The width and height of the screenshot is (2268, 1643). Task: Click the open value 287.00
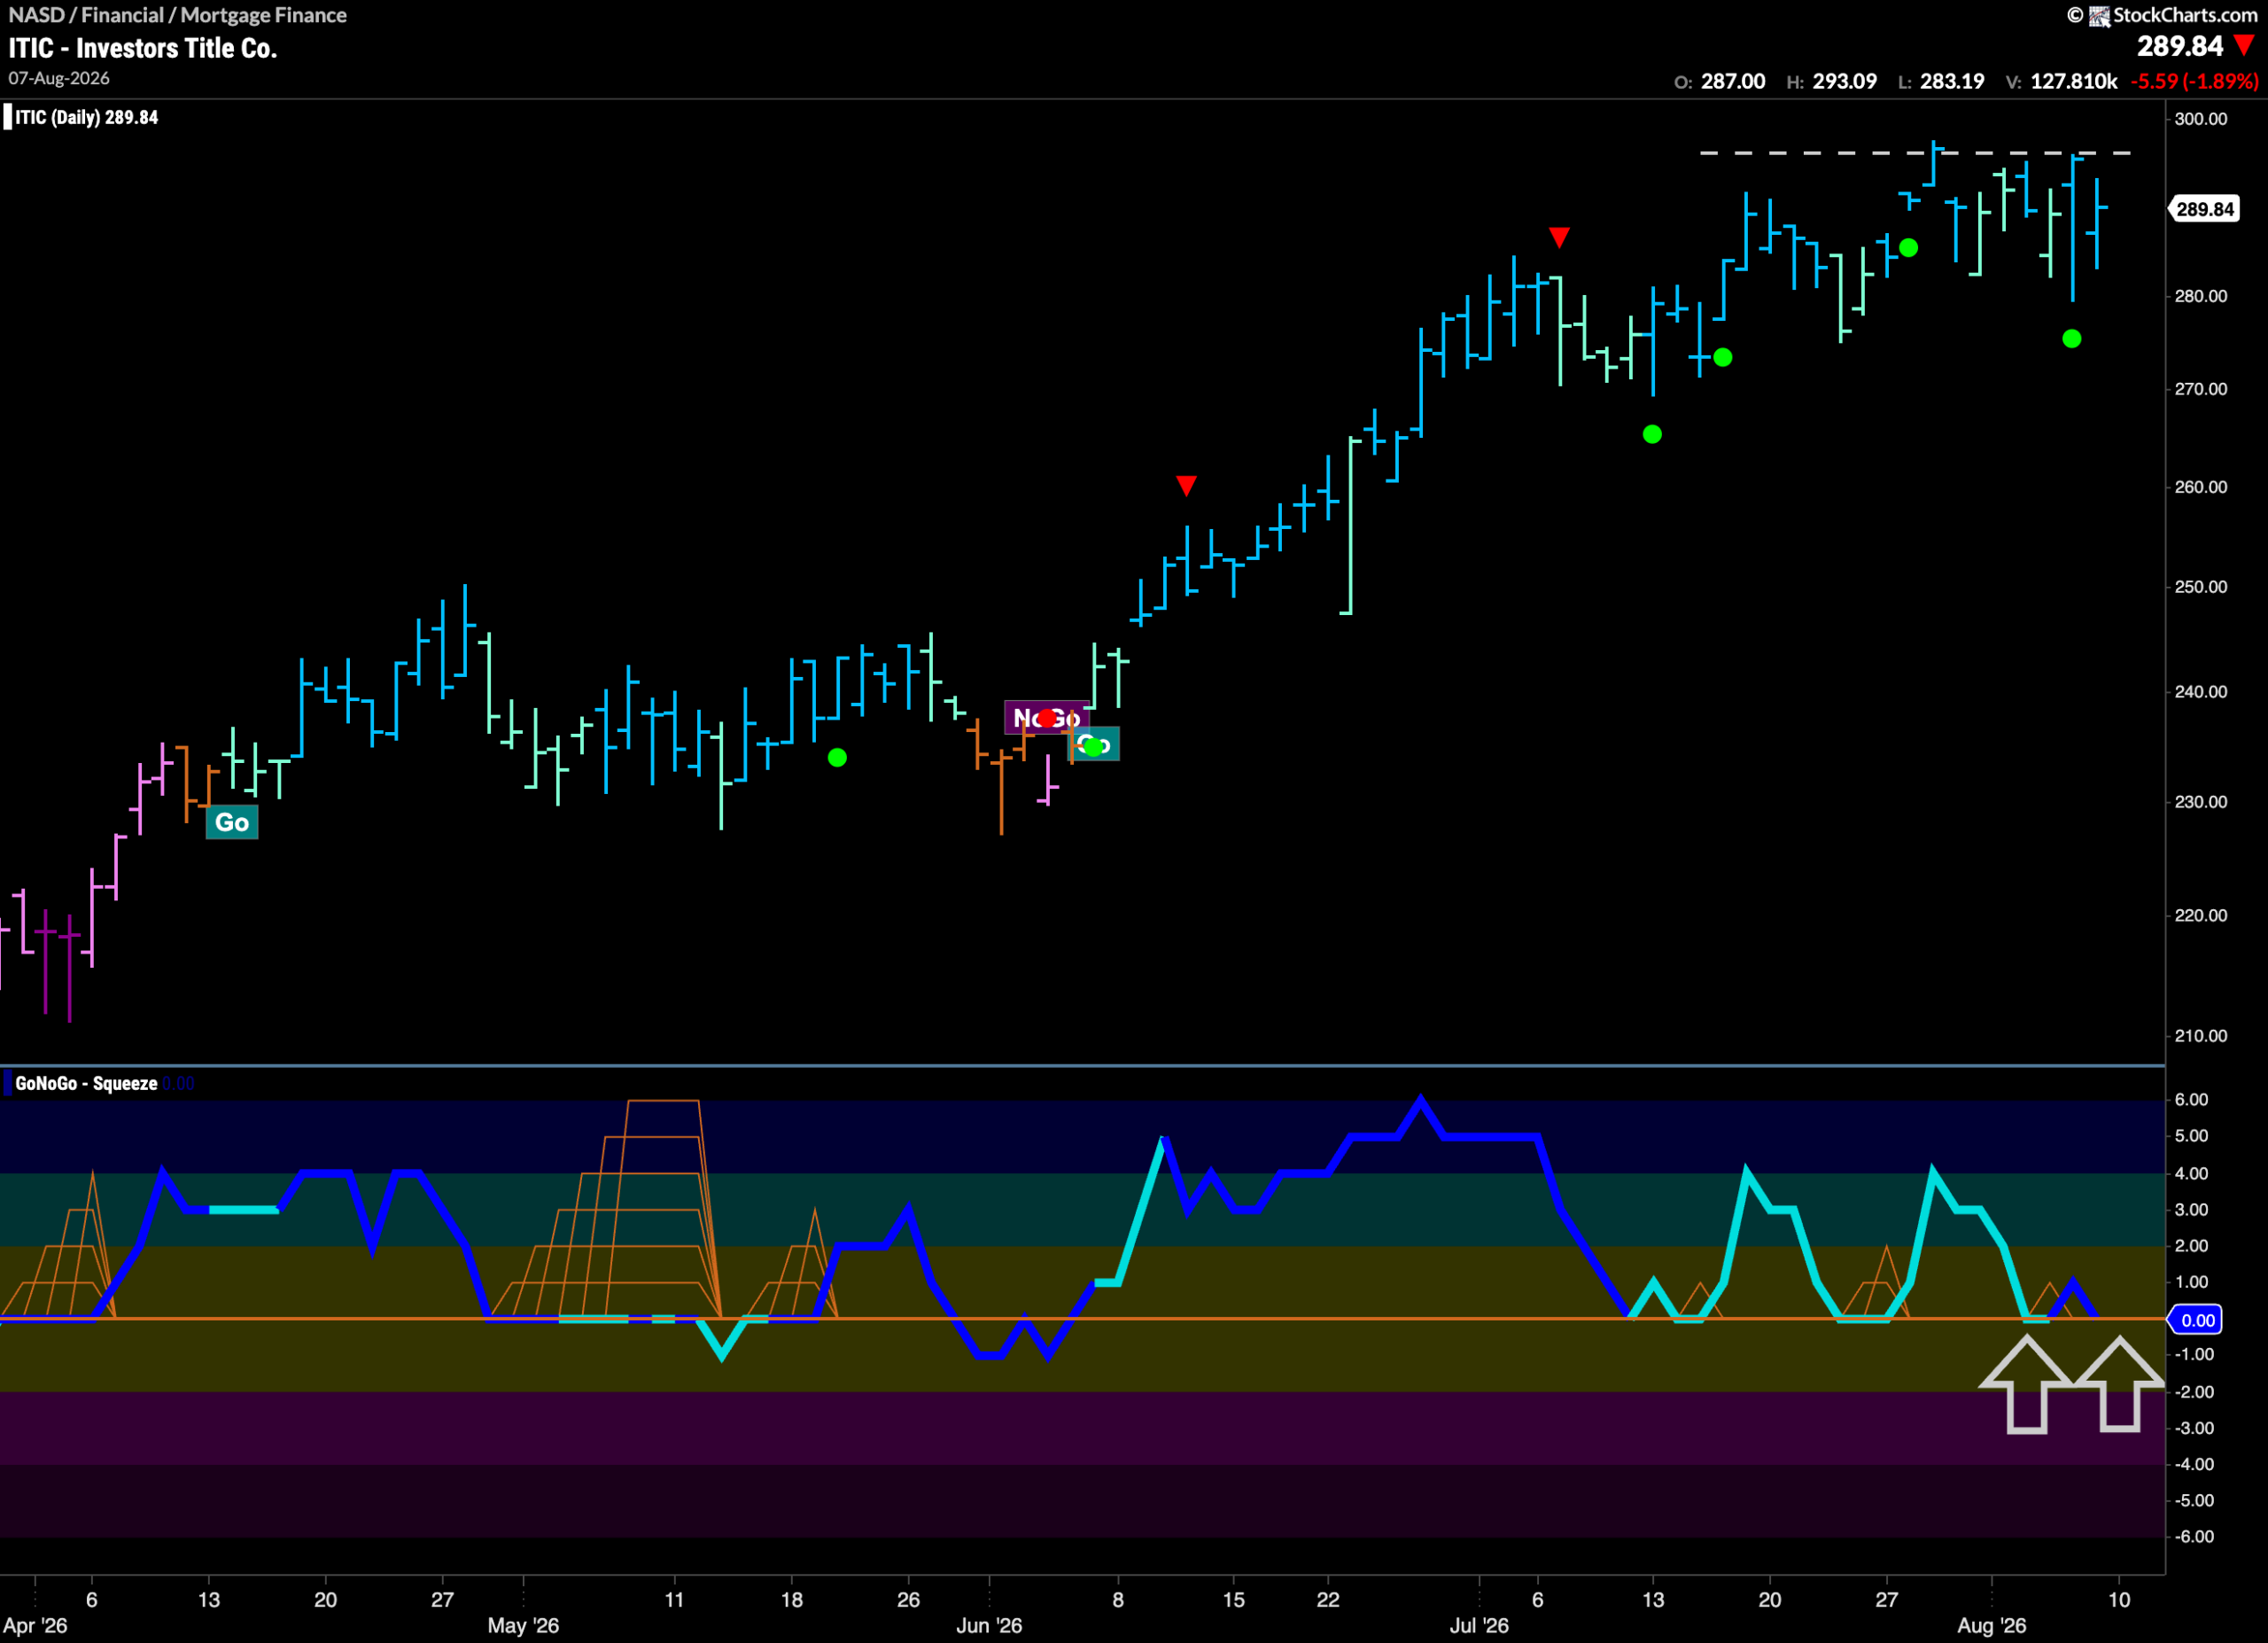pyautogui.click(x=1733, y=81)
